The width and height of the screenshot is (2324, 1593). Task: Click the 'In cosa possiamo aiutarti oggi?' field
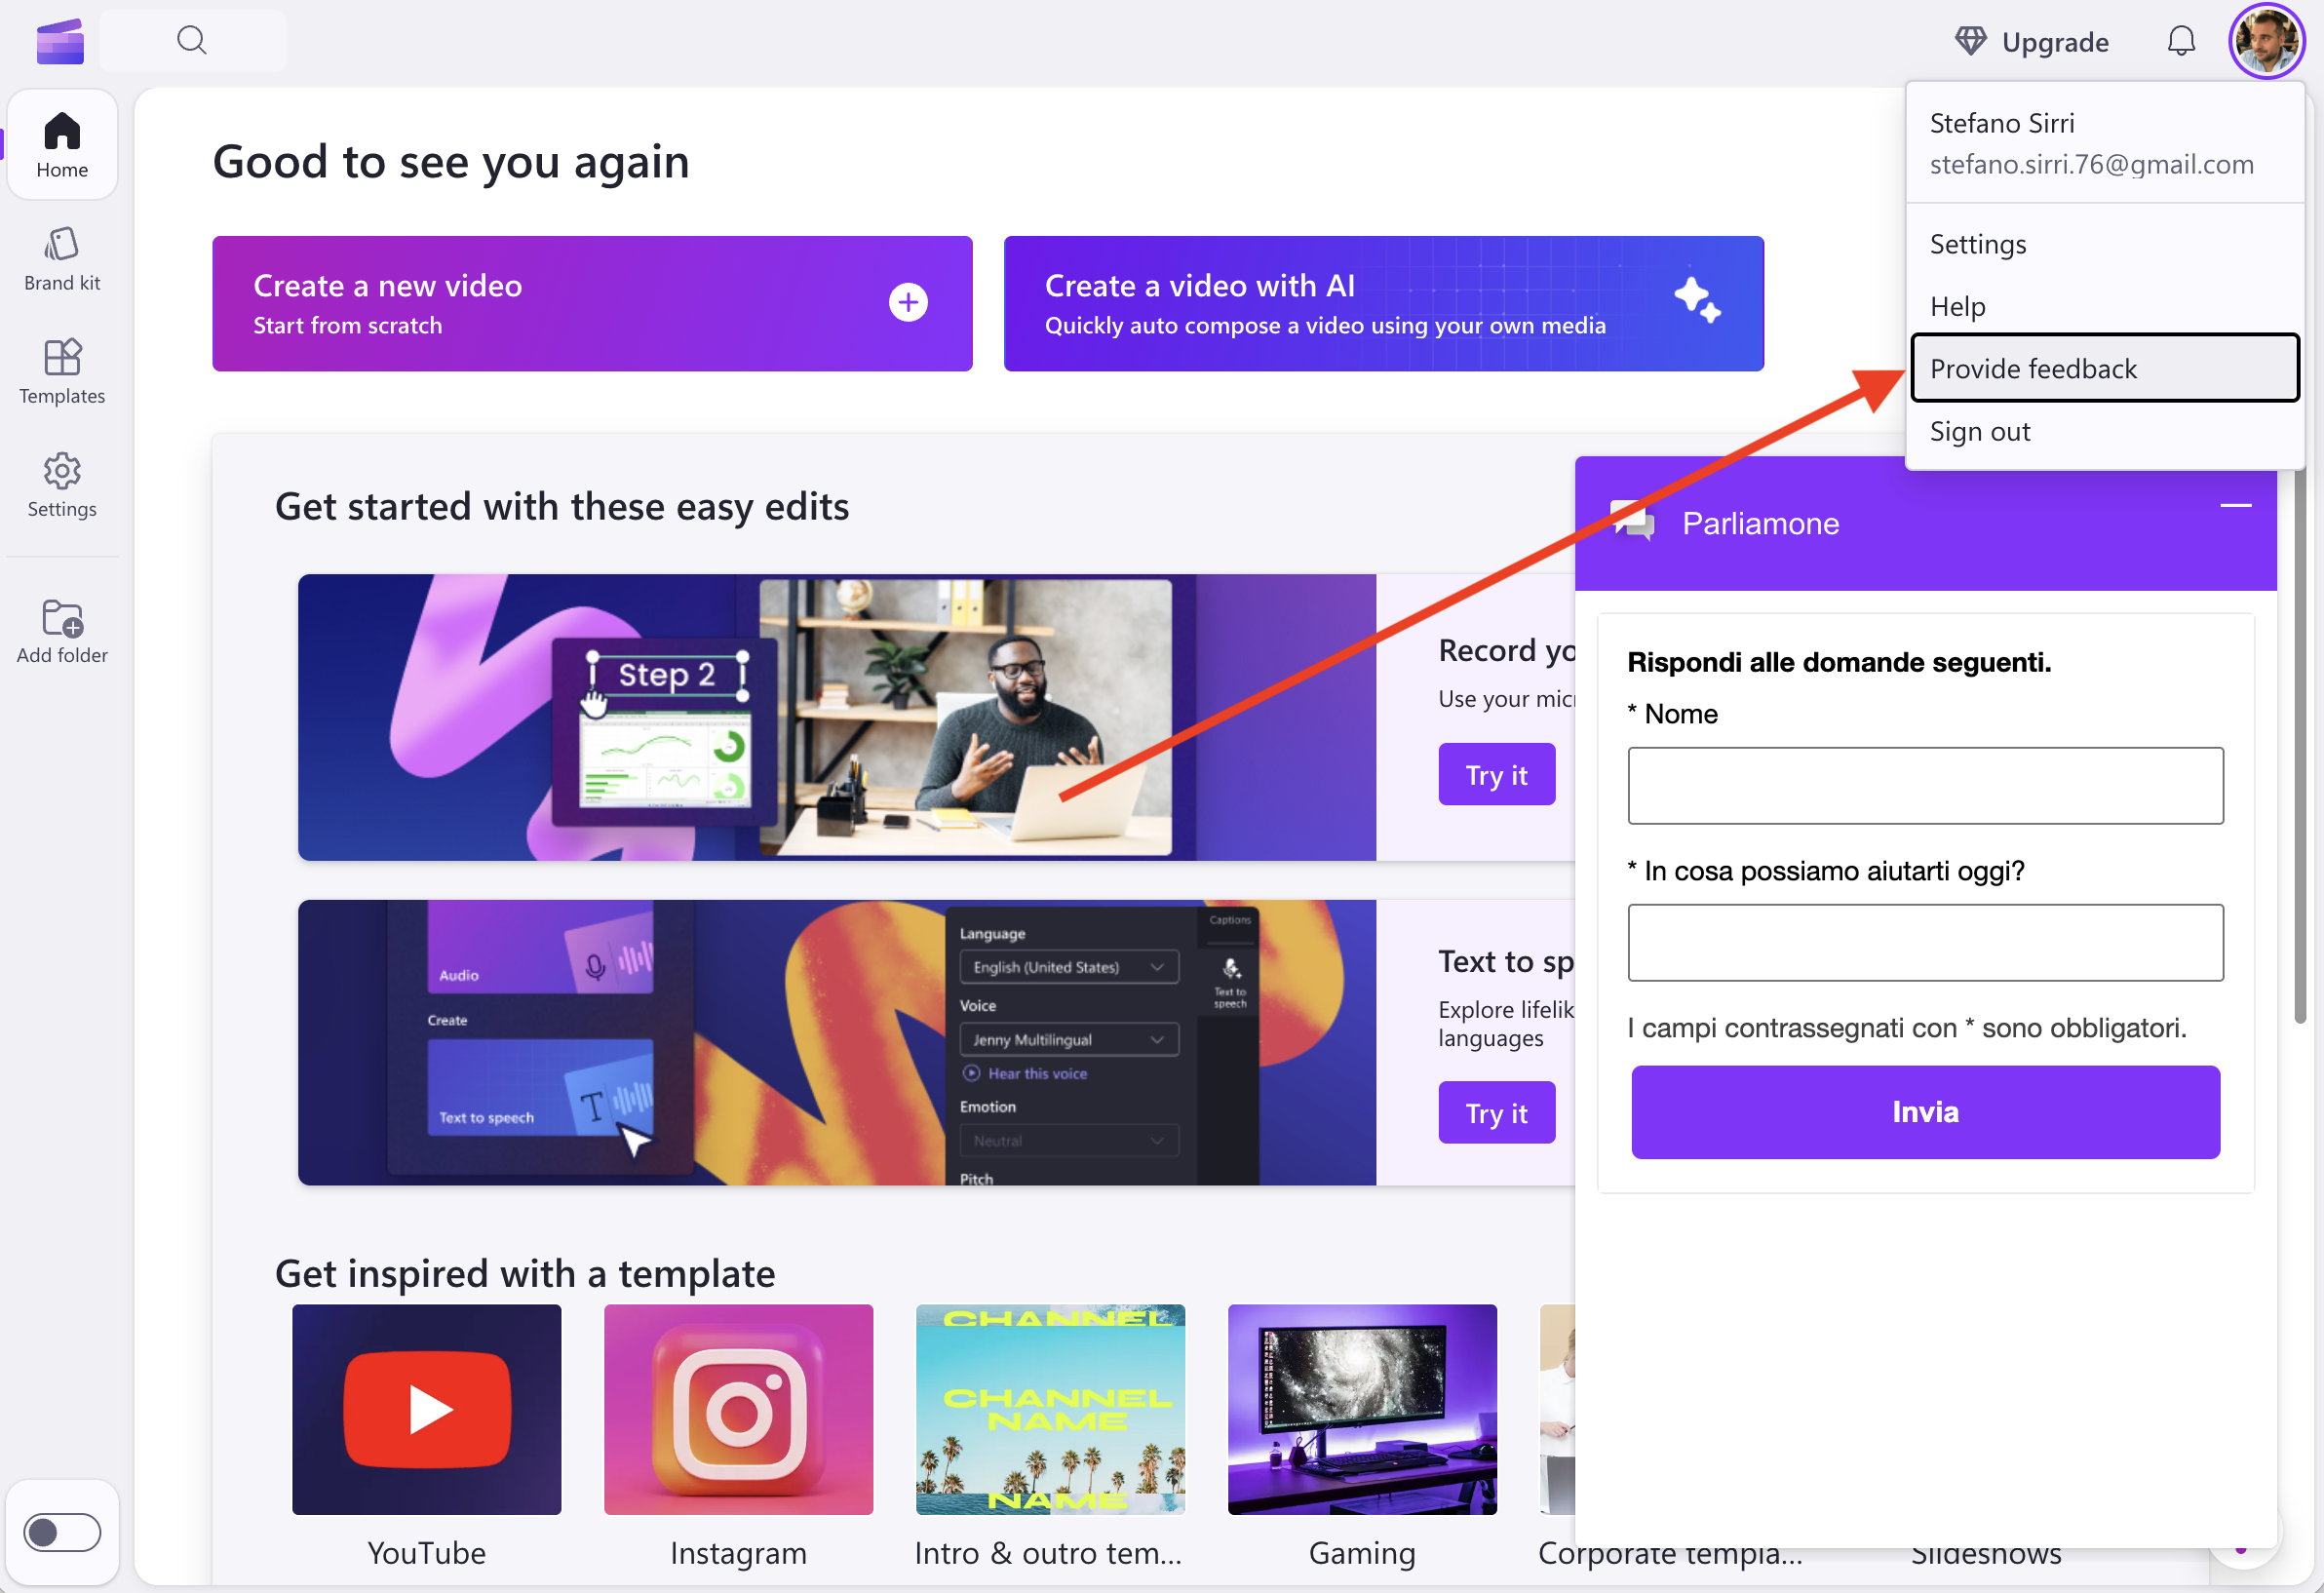[x=1925, y=942]
